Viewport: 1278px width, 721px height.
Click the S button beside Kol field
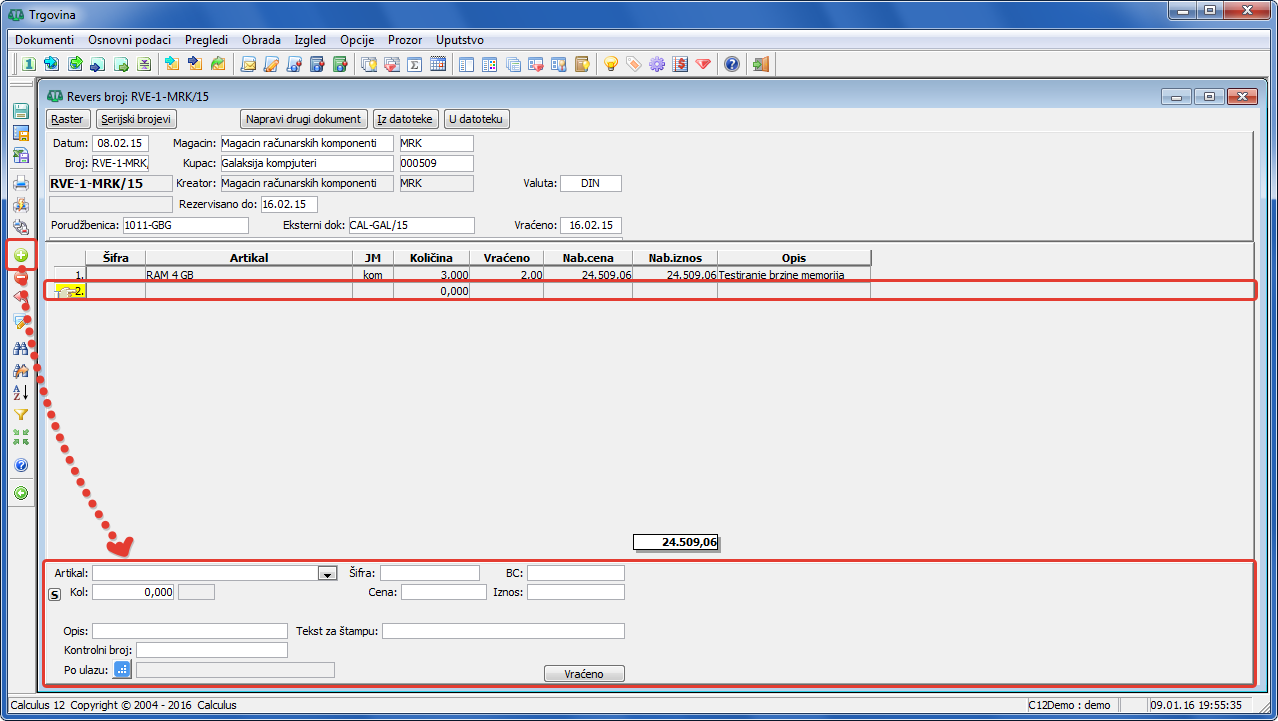tap(55, 593)
